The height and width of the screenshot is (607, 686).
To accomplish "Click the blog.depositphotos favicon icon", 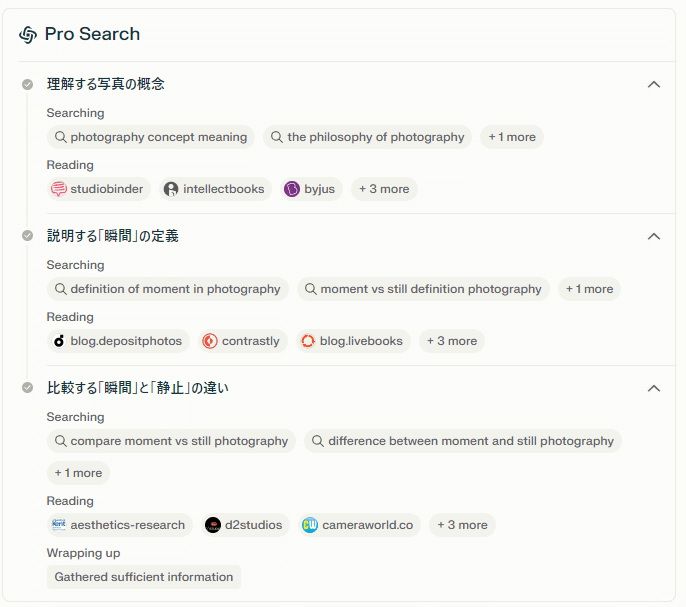I will 59,341.
